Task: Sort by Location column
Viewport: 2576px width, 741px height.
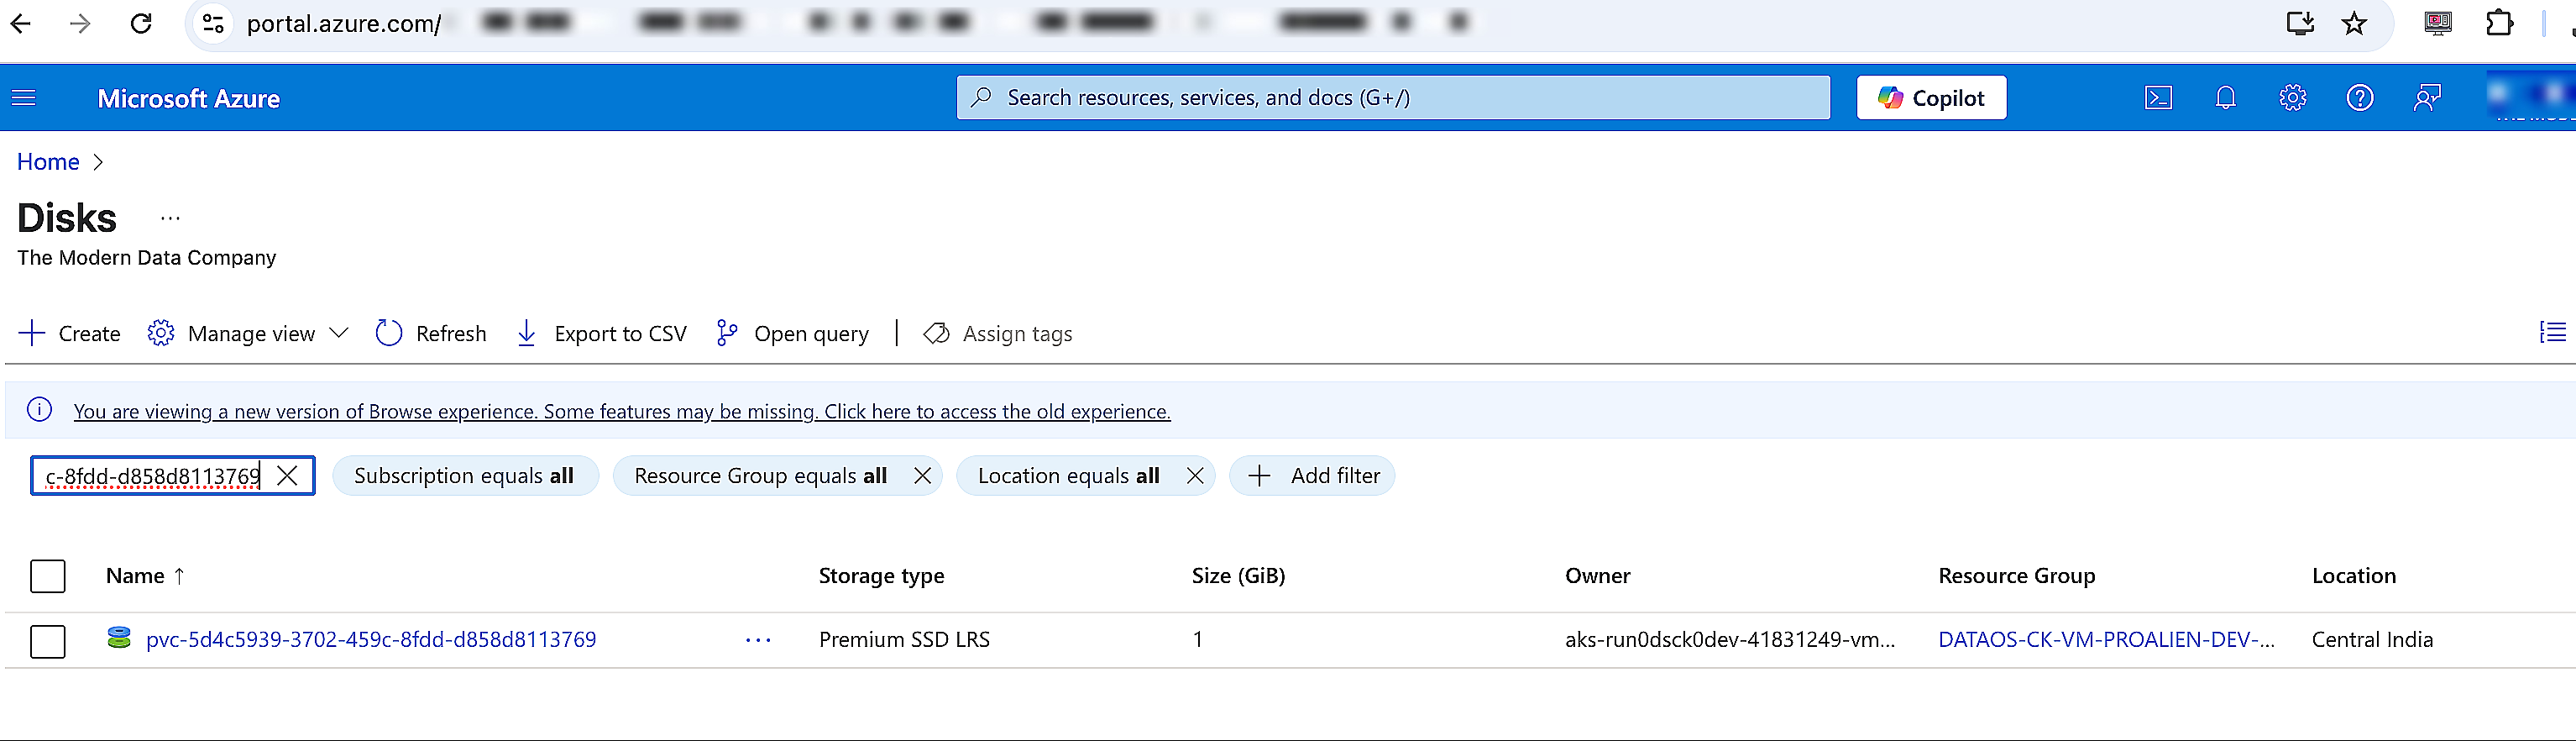Action: [2353, 576]
